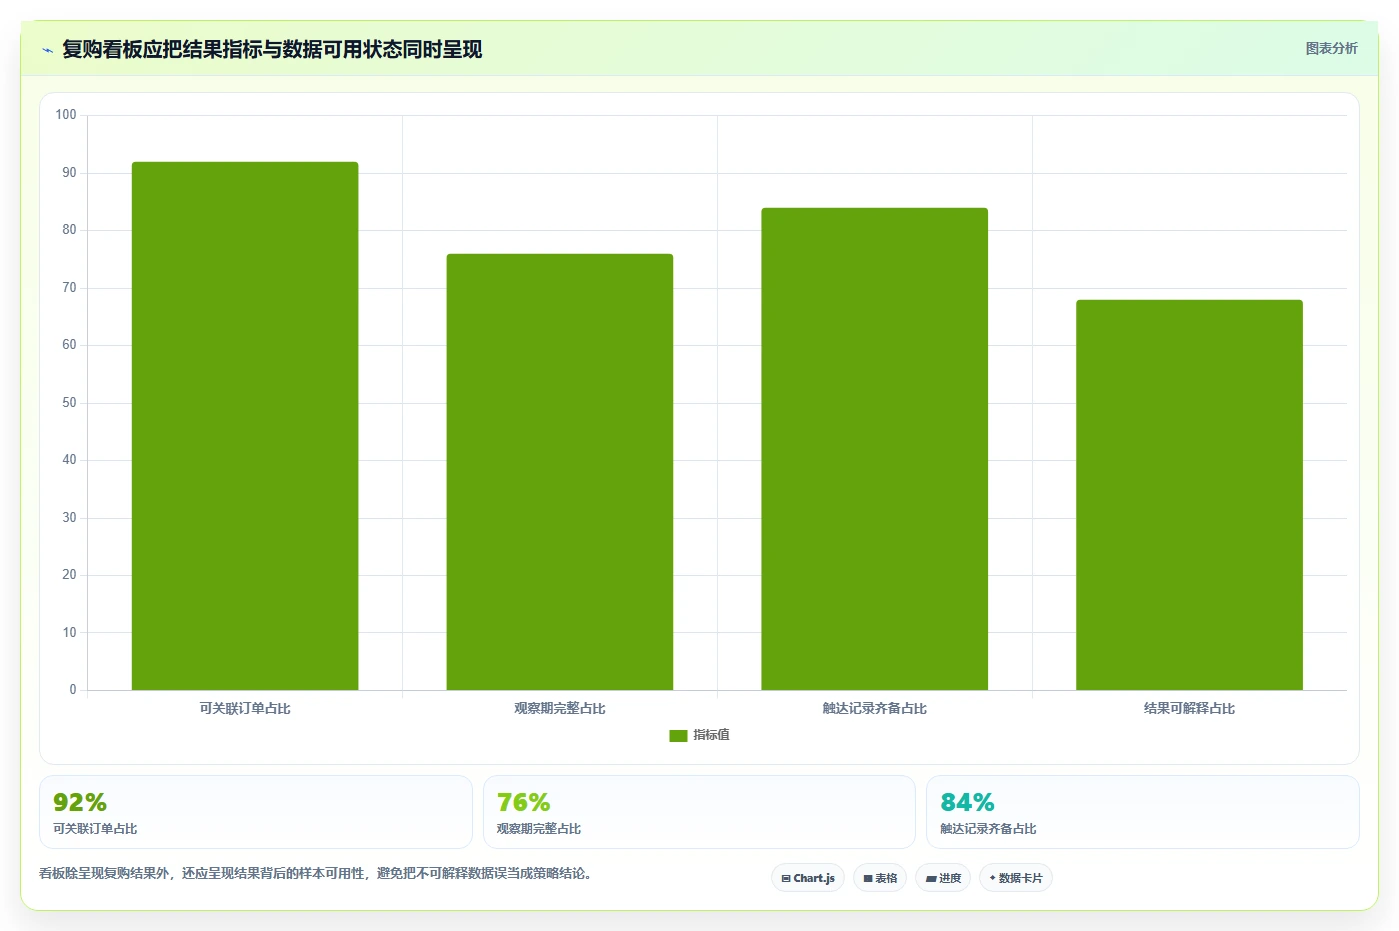Select the 表格 tag pill
Screen dimensions: 1399x931
pos(880,878)
